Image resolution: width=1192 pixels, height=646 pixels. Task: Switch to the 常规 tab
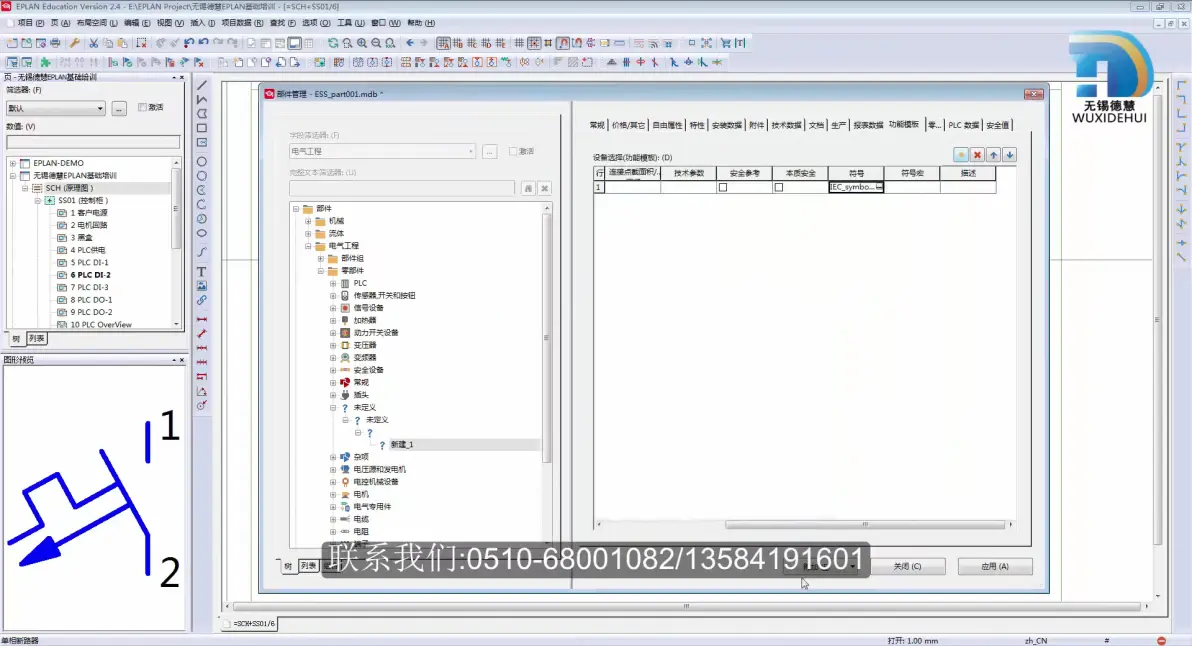pos(597,125)
